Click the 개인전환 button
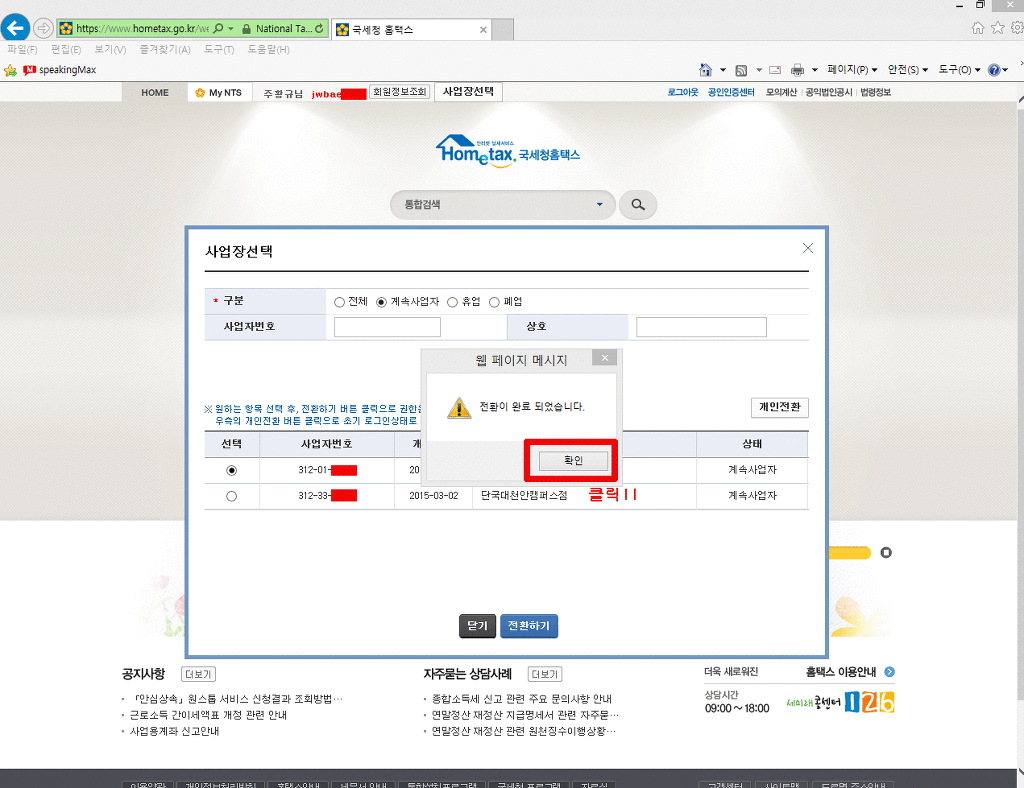 [780, 407]
